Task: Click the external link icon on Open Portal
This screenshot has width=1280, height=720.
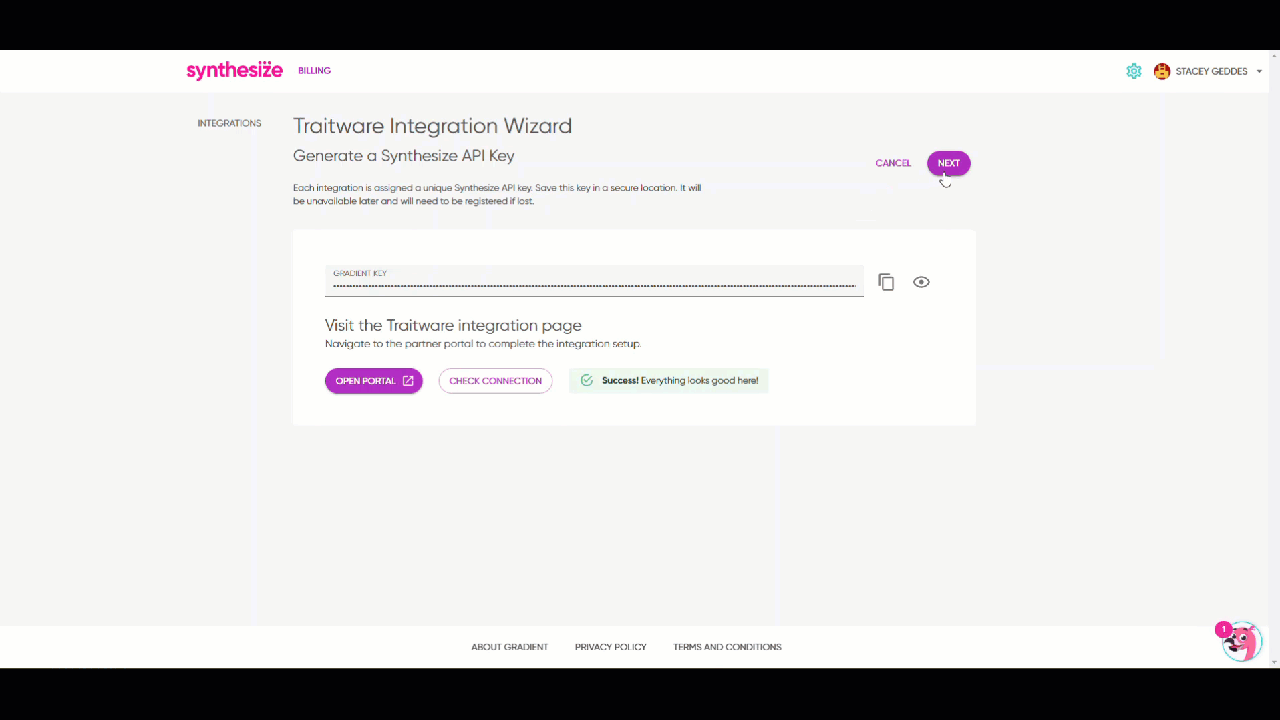Action: pos(407,380)
